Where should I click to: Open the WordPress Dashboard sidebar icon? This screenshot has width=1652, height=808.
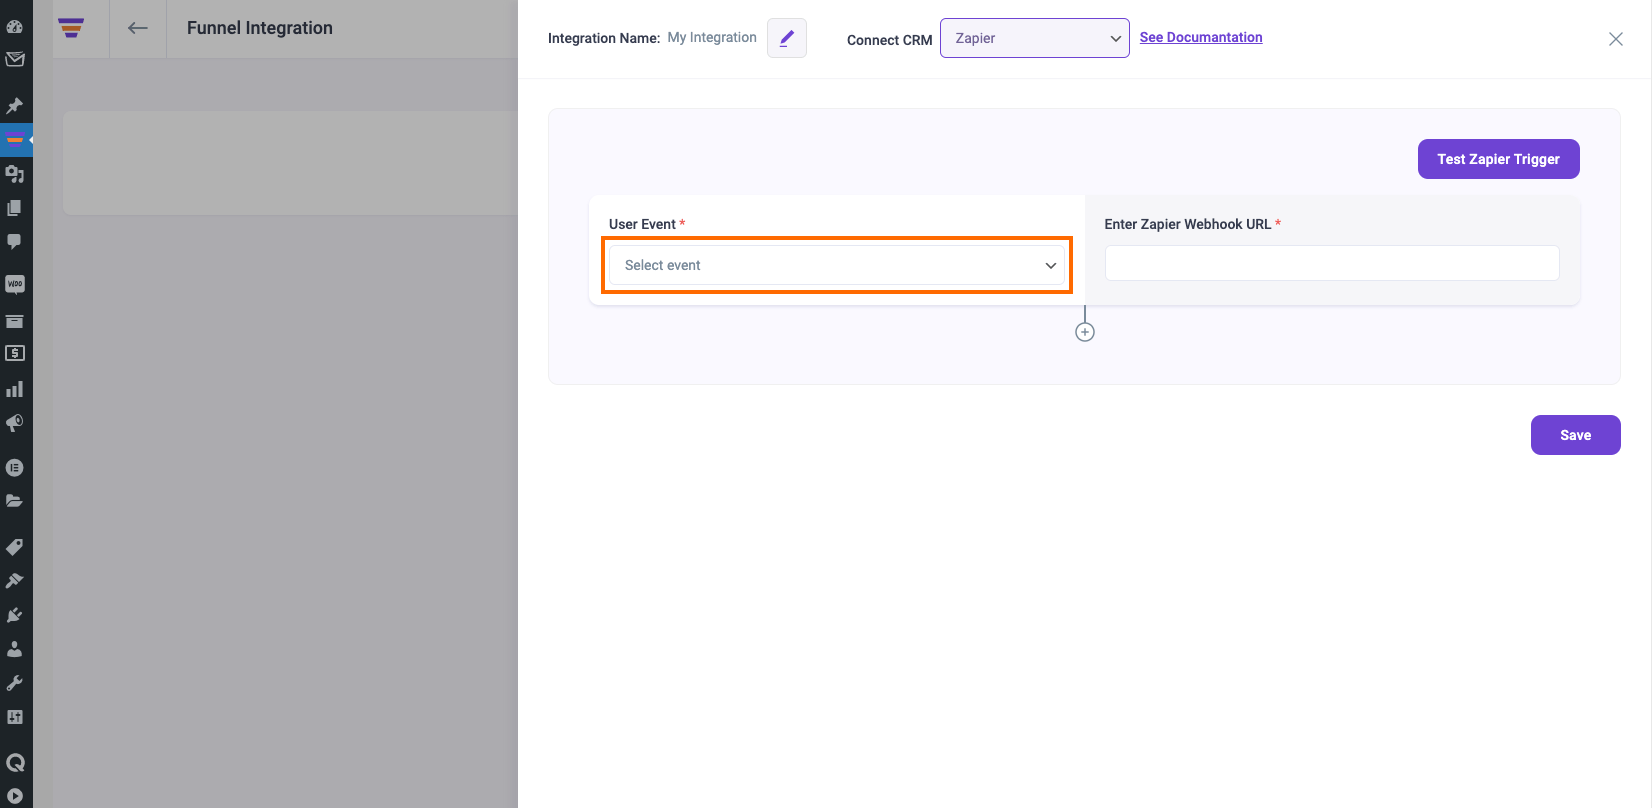coord(15,27)
